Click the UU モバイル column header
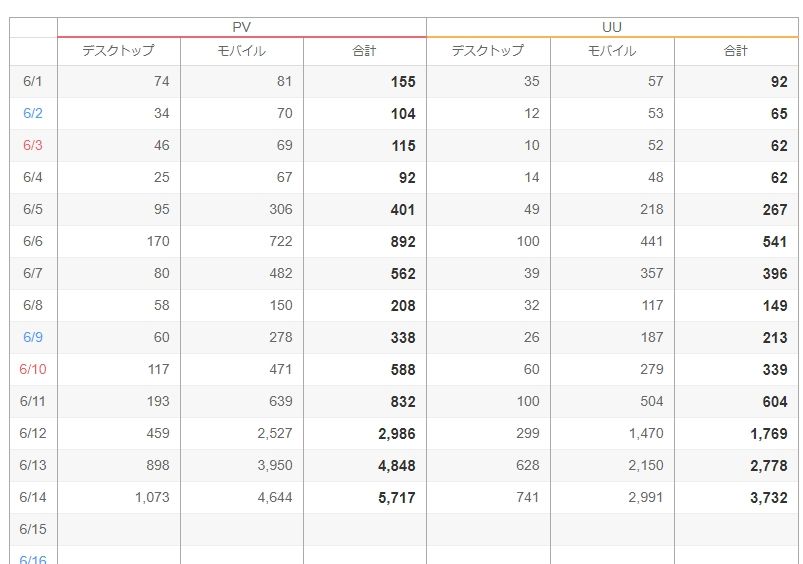Viewport: 803px width, 564px height. [611, 51]
